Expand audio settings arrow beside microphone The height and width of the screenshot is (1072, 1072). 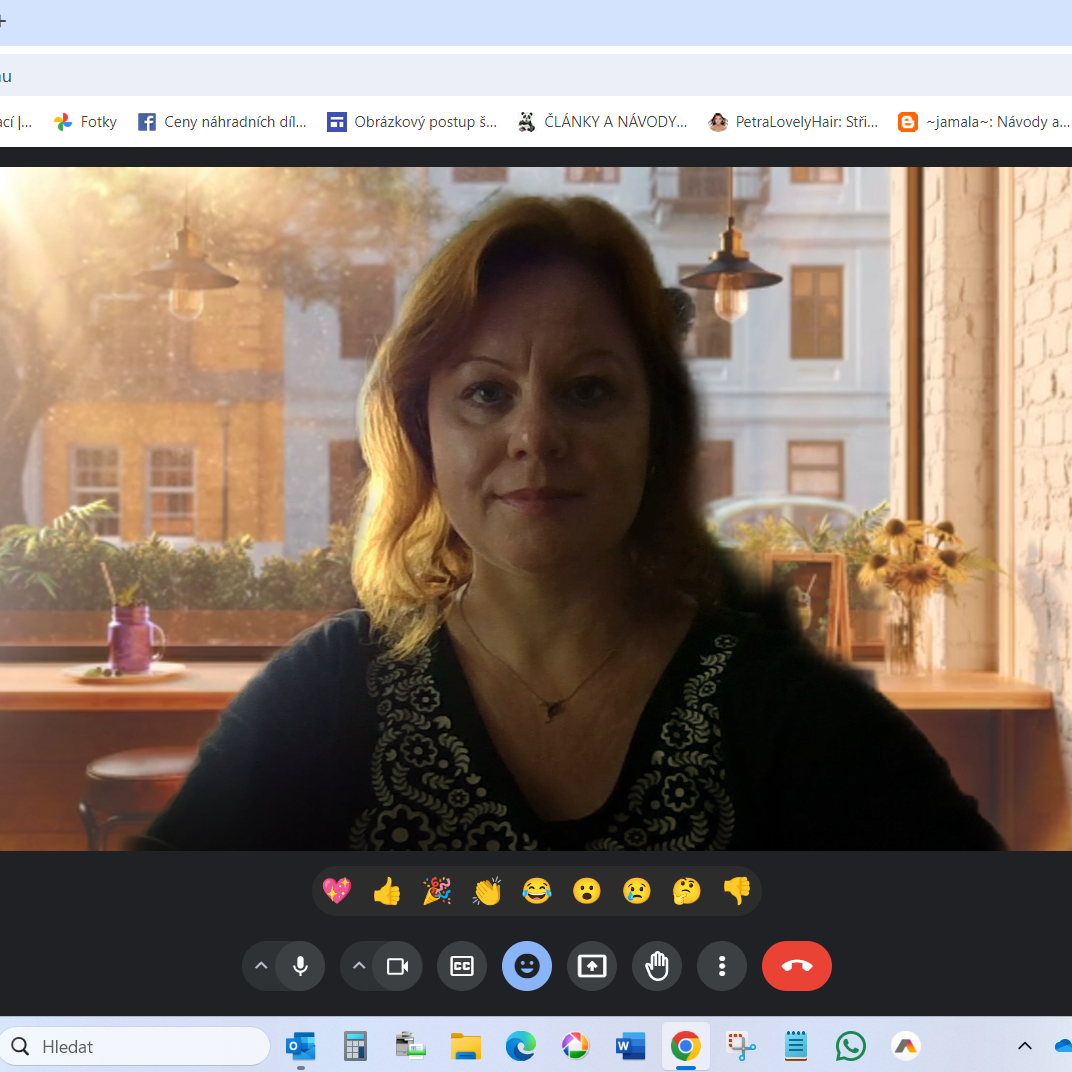click(x=261, y=966)
